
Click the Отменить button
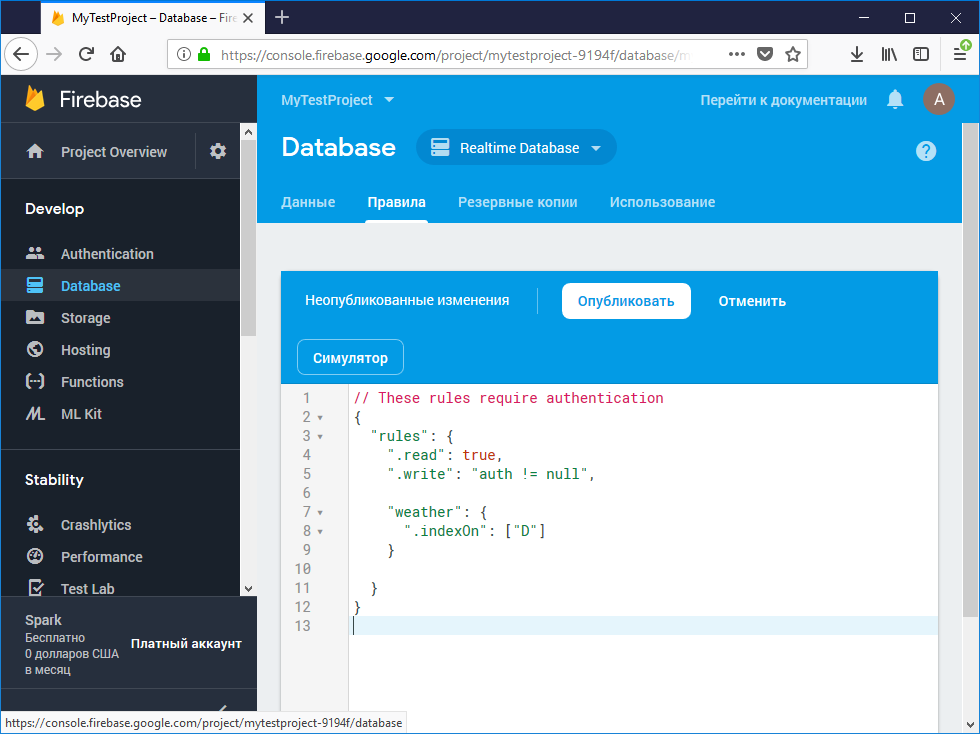[x=752, y=301]
